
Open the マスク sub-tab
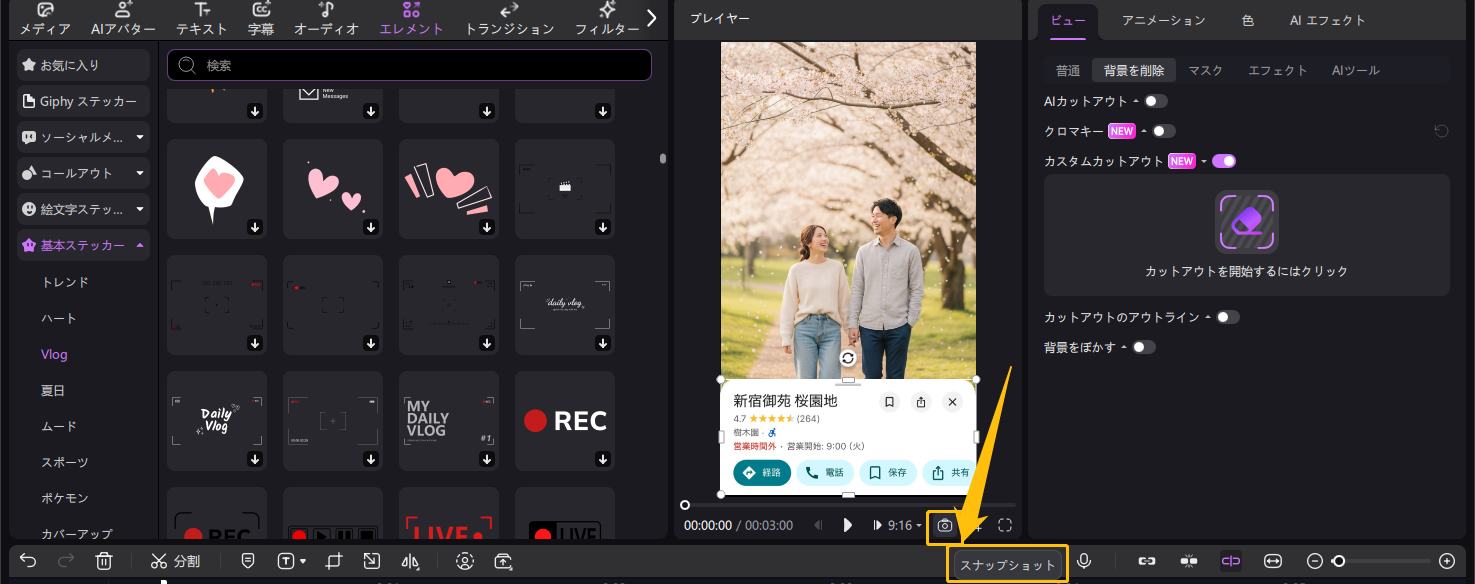point(1206,70)
